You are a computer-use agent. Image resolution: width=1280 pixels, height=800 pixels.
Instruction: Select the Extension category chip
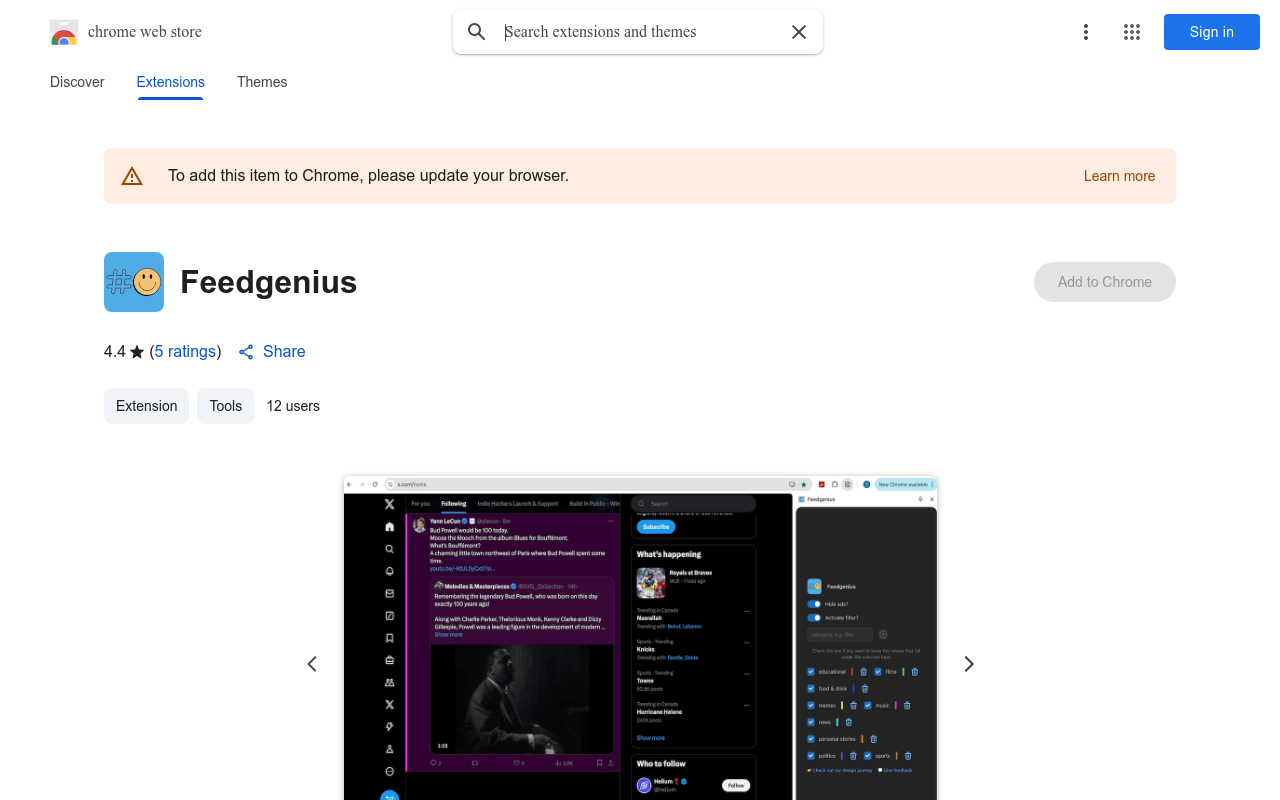[146, 406]
